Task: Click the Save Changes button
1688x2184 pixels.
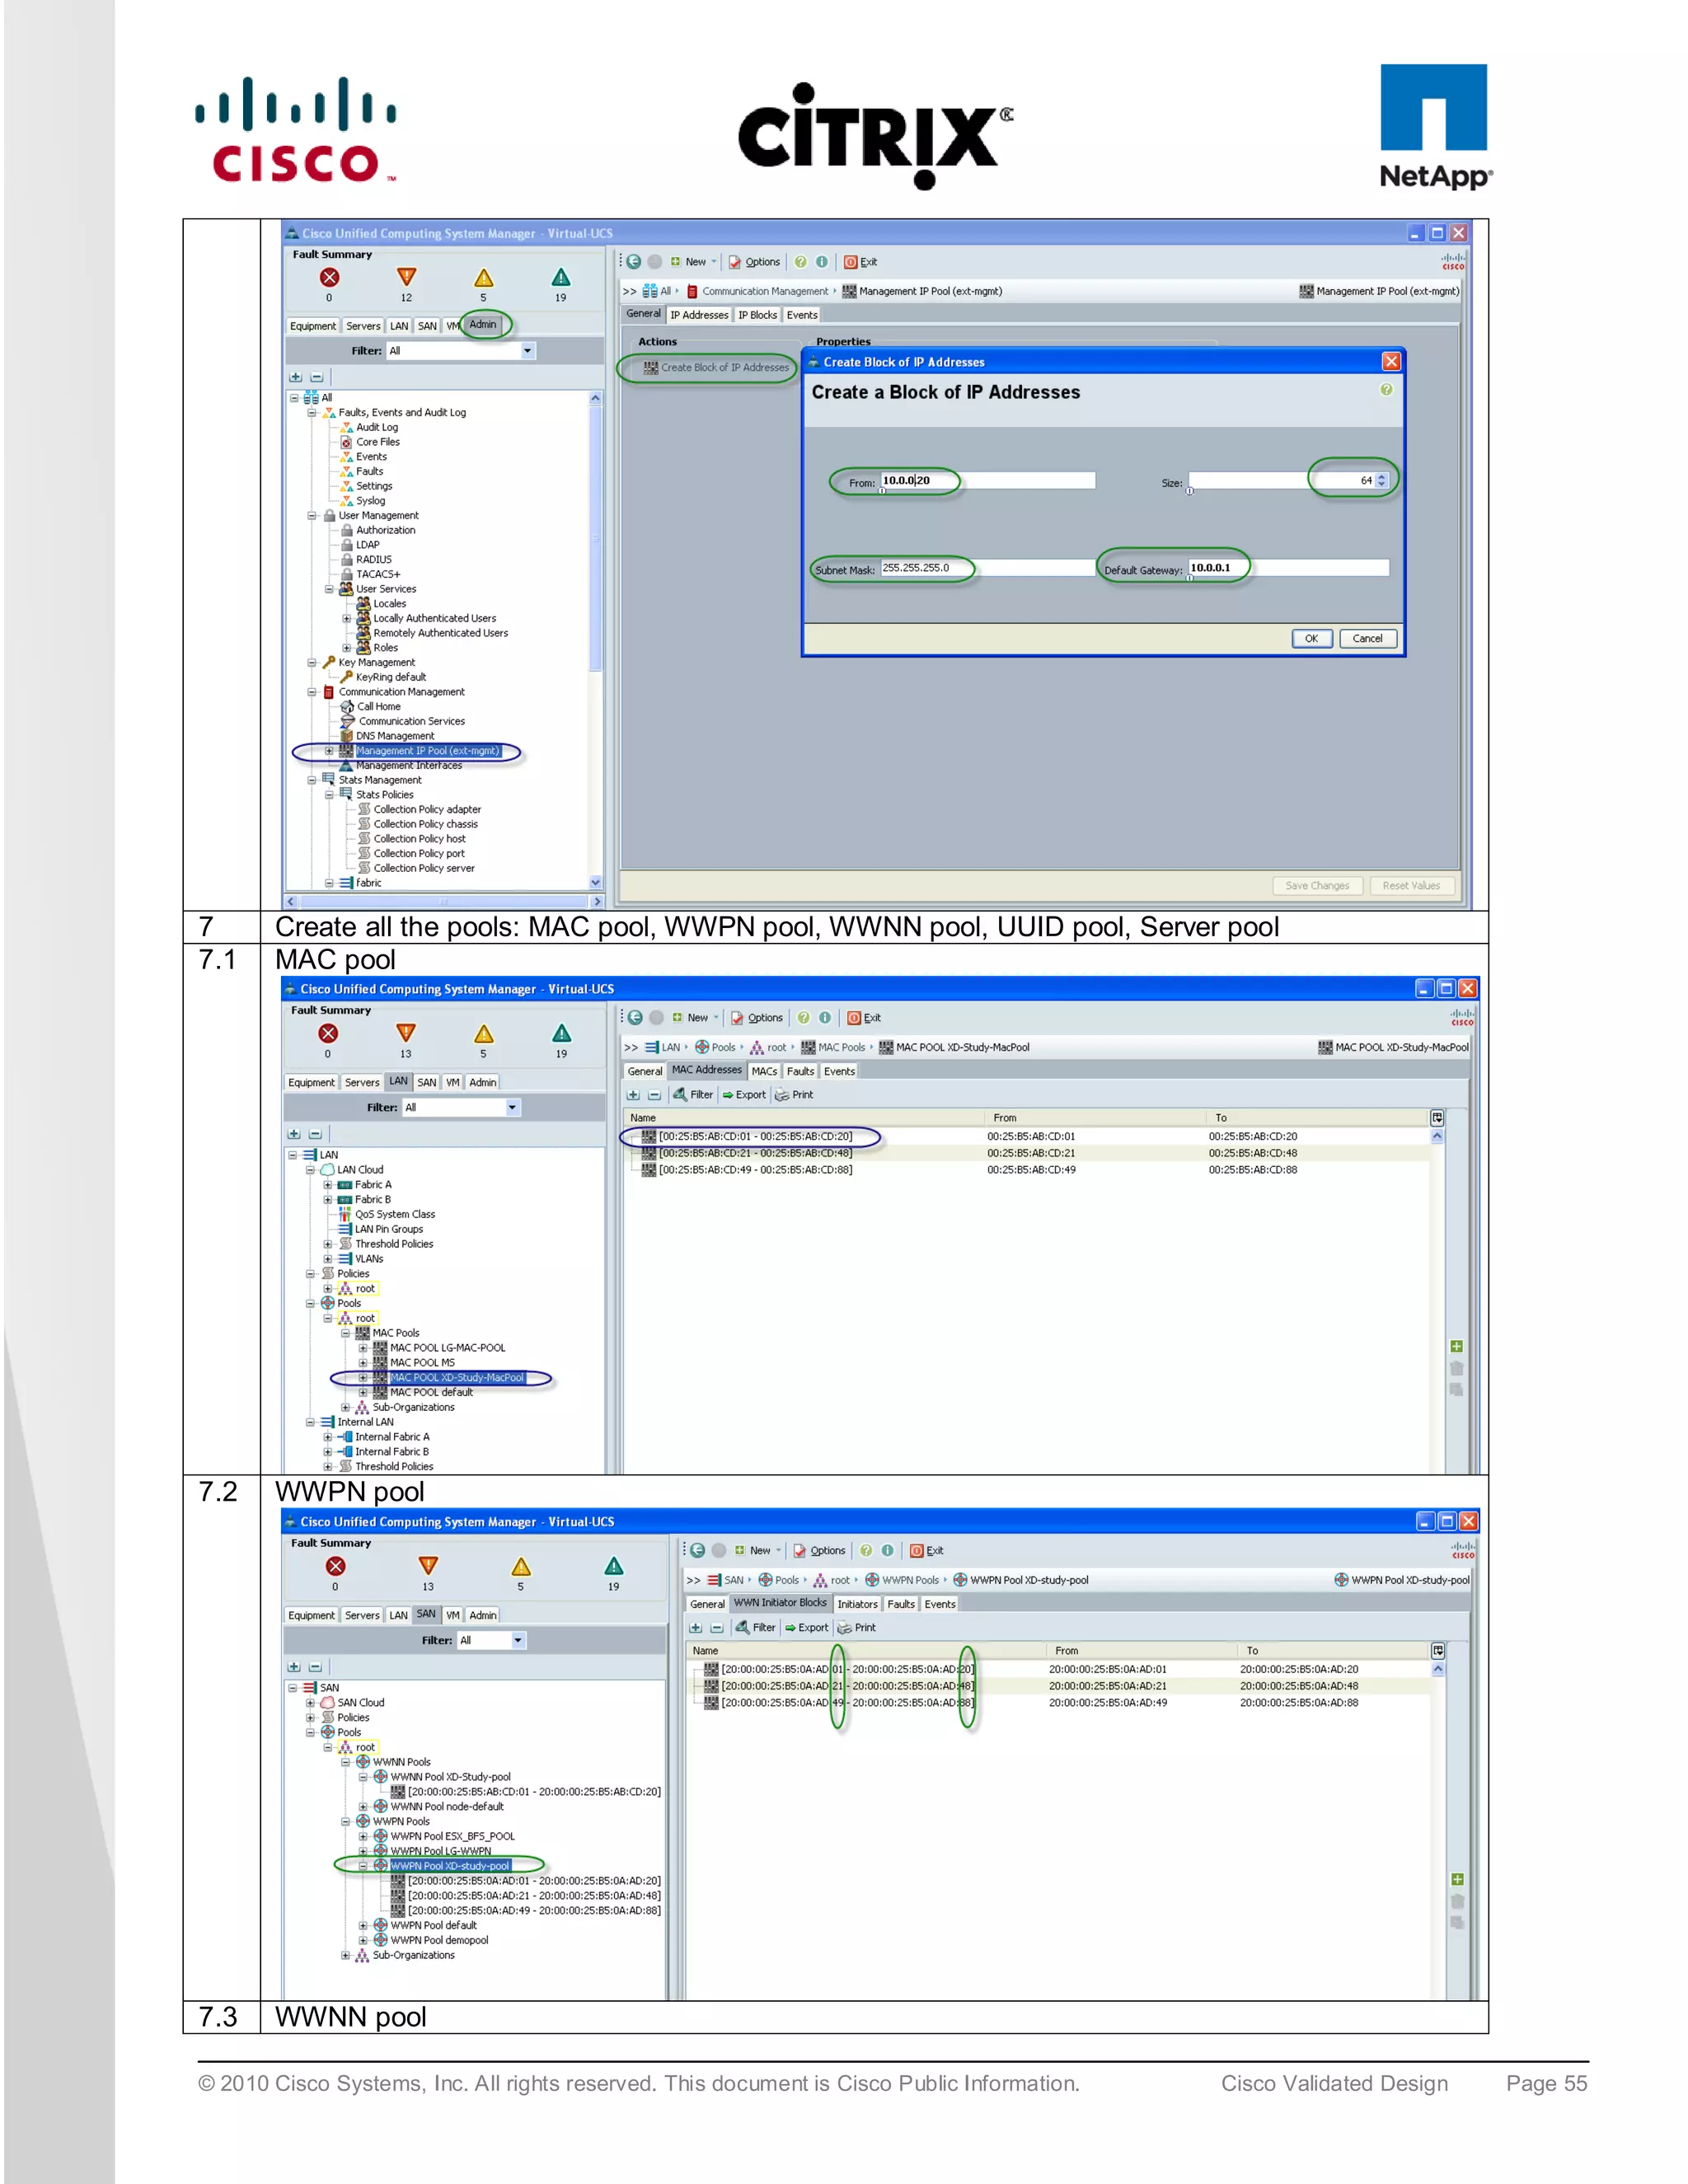Action: tap(1317, 886)
